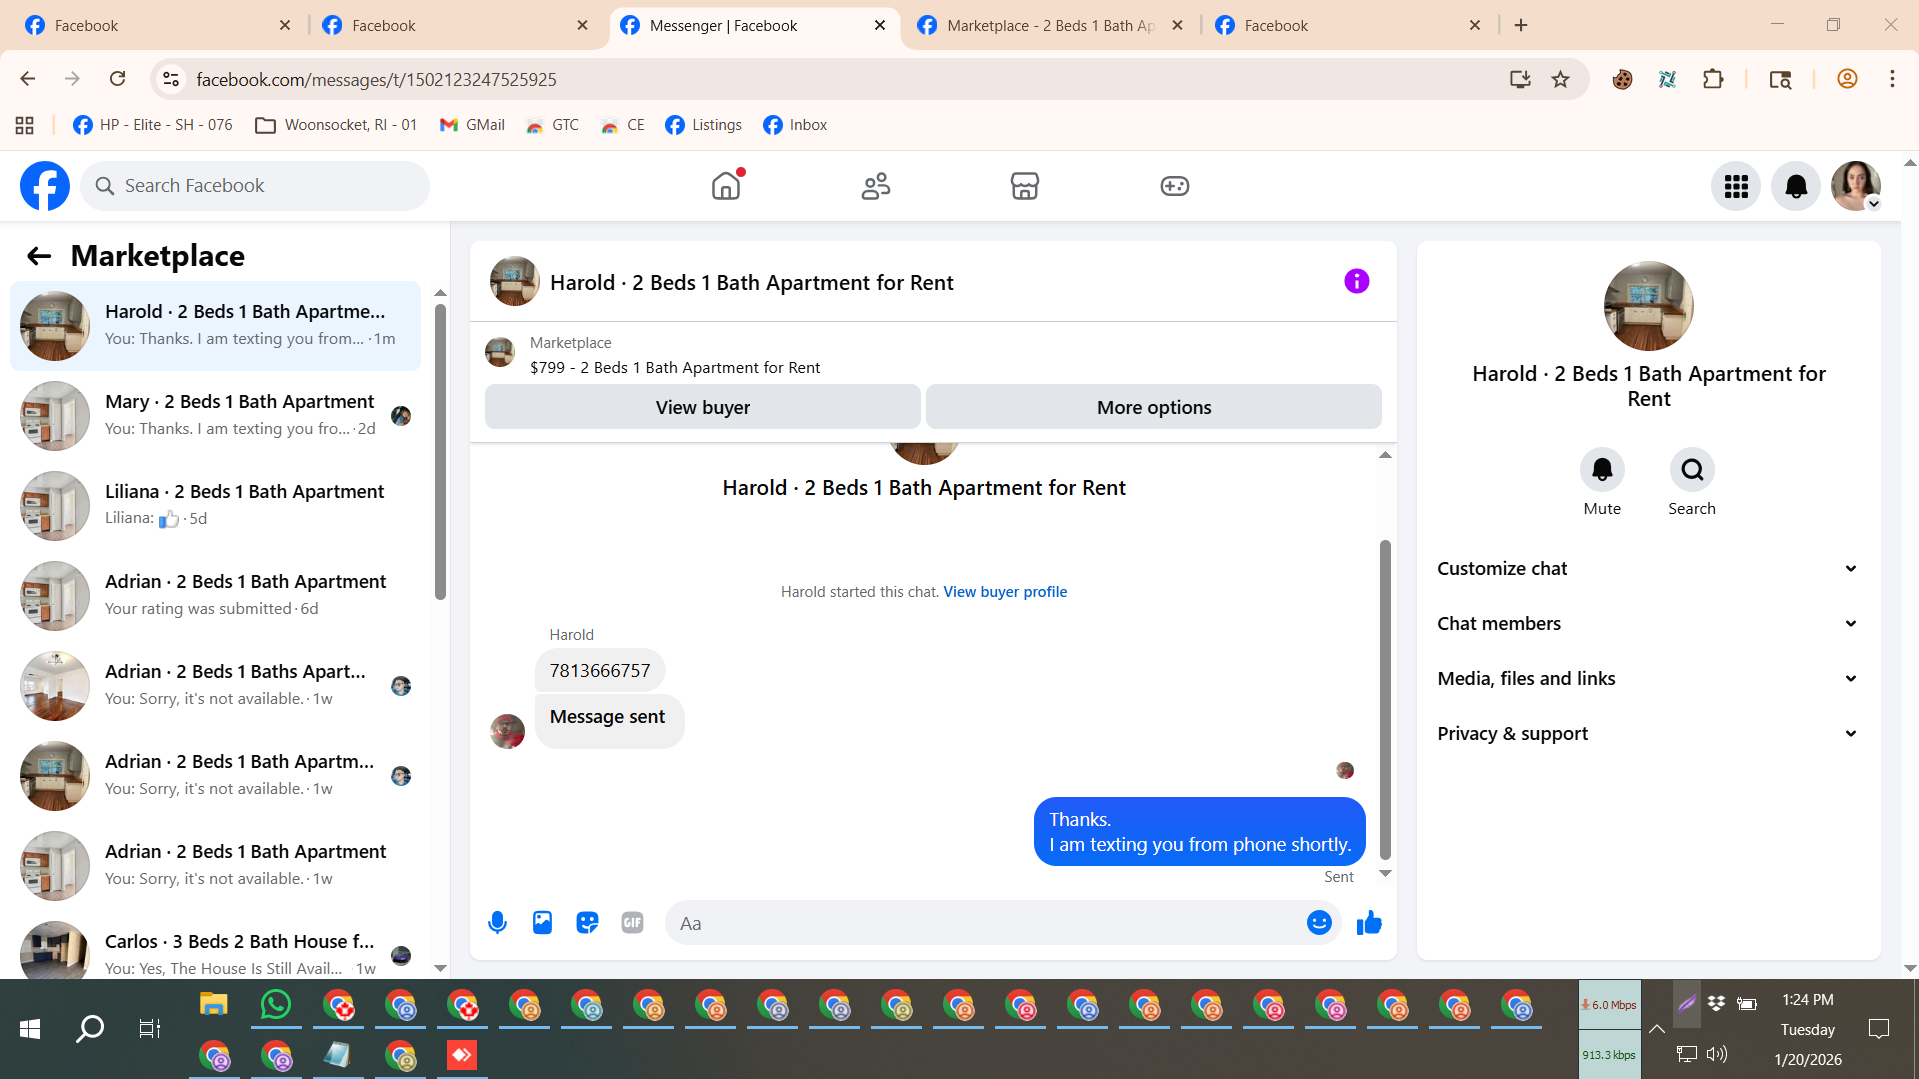The width and height of the screenshot is (1919, 1079).
Task: Open the Gaming icon in top navigation
Action: point(1175,186)
